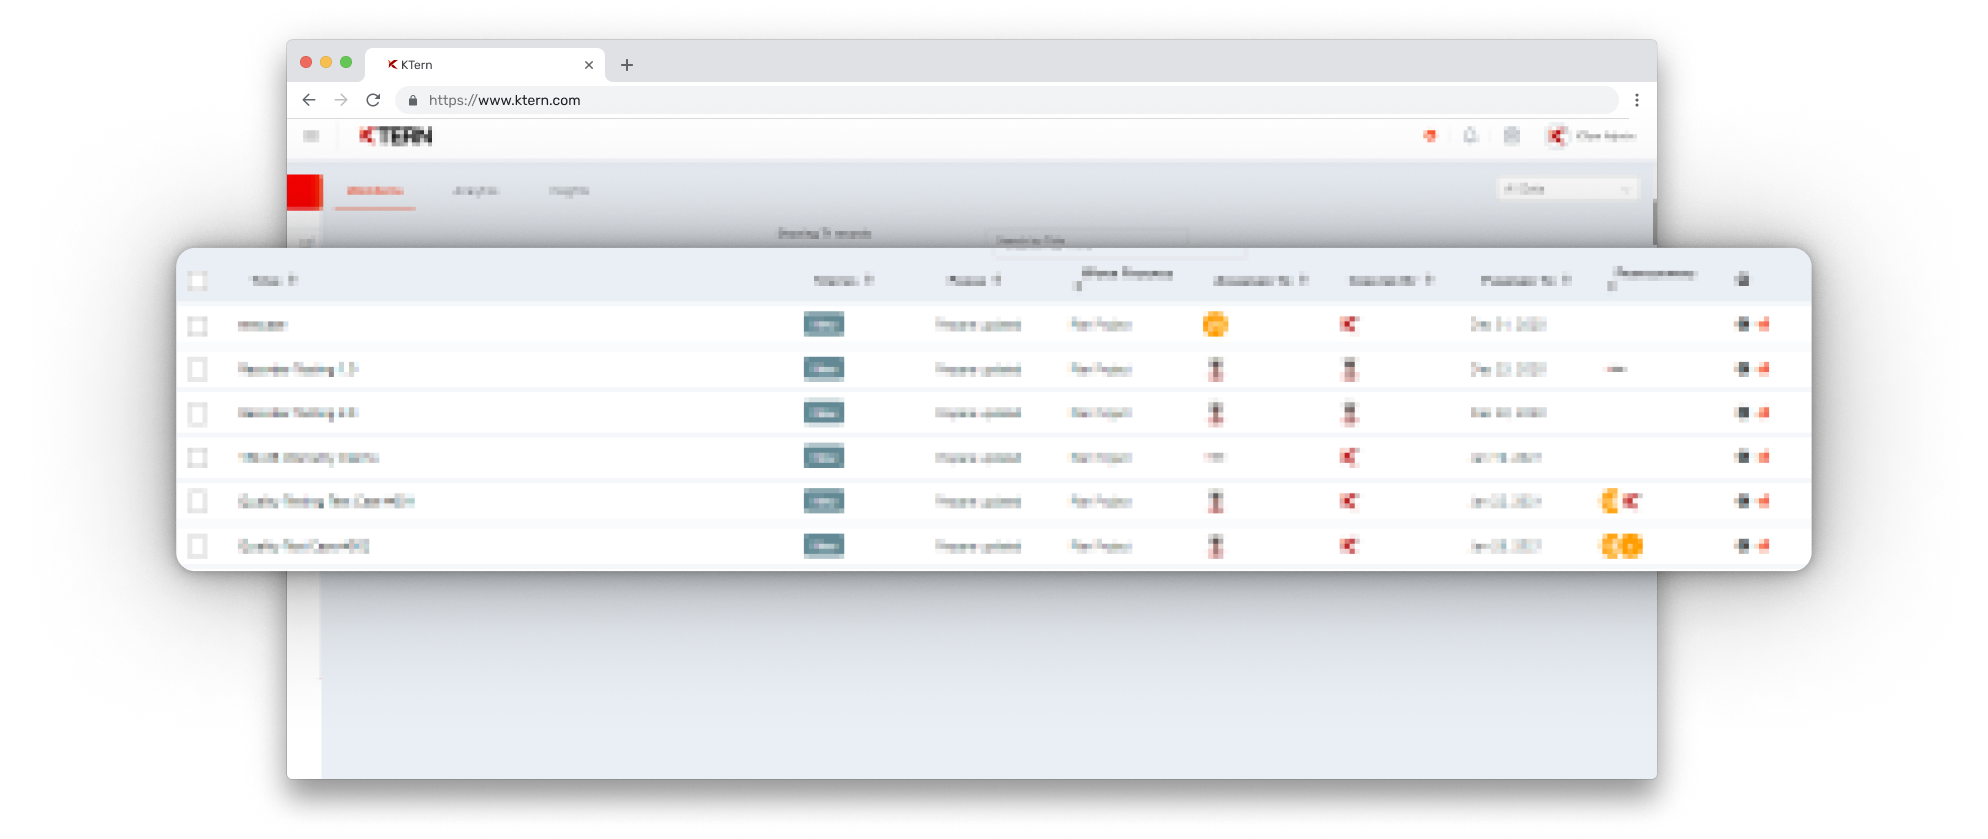Focus the ktern.com address bar
The width and height of the screenshot is (1988, 839).
(x=1007, y=100)
